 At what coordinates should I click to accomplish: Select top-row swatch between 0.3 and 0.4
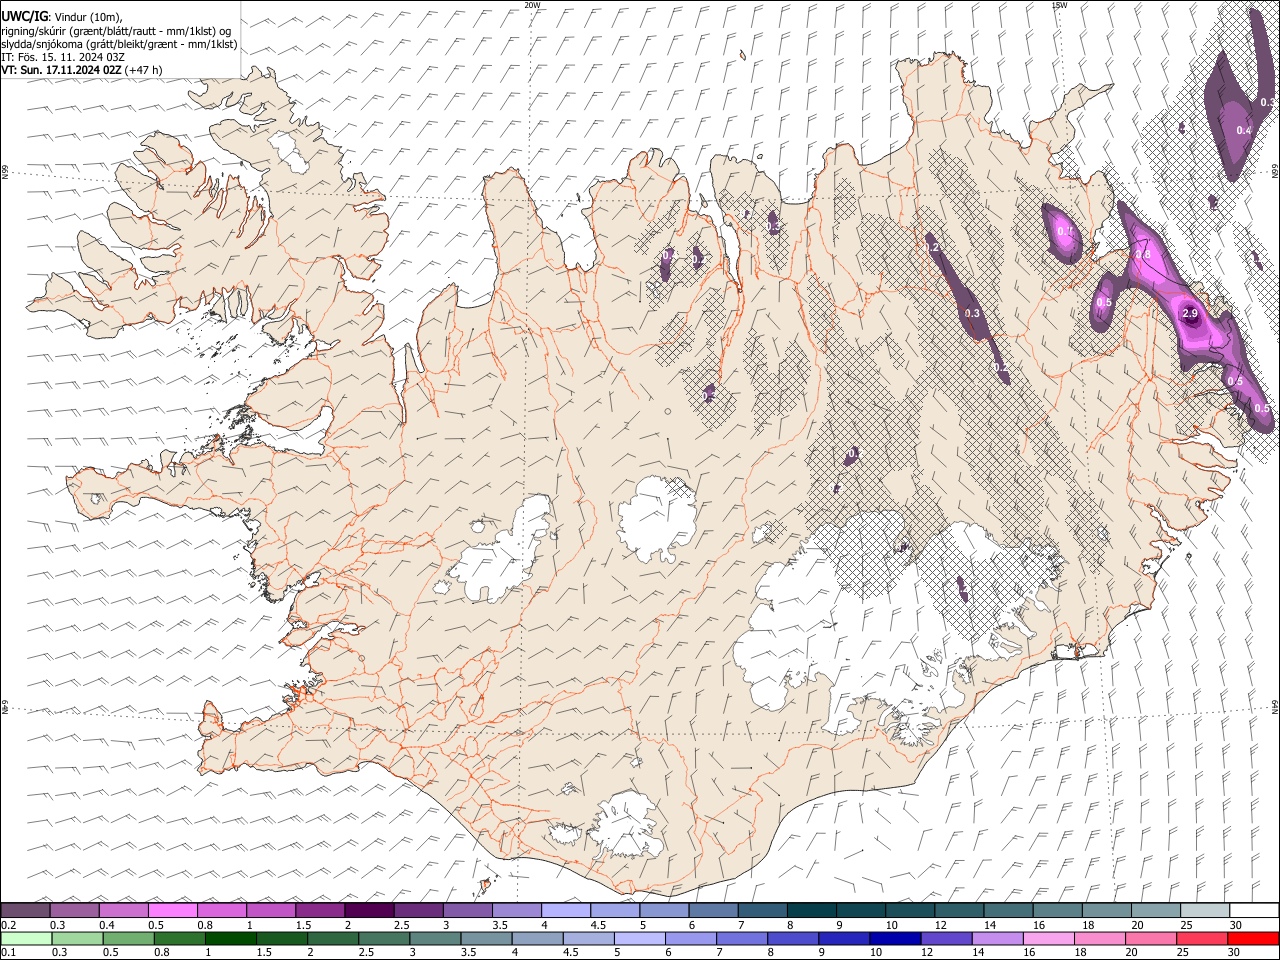pos(74,910)
